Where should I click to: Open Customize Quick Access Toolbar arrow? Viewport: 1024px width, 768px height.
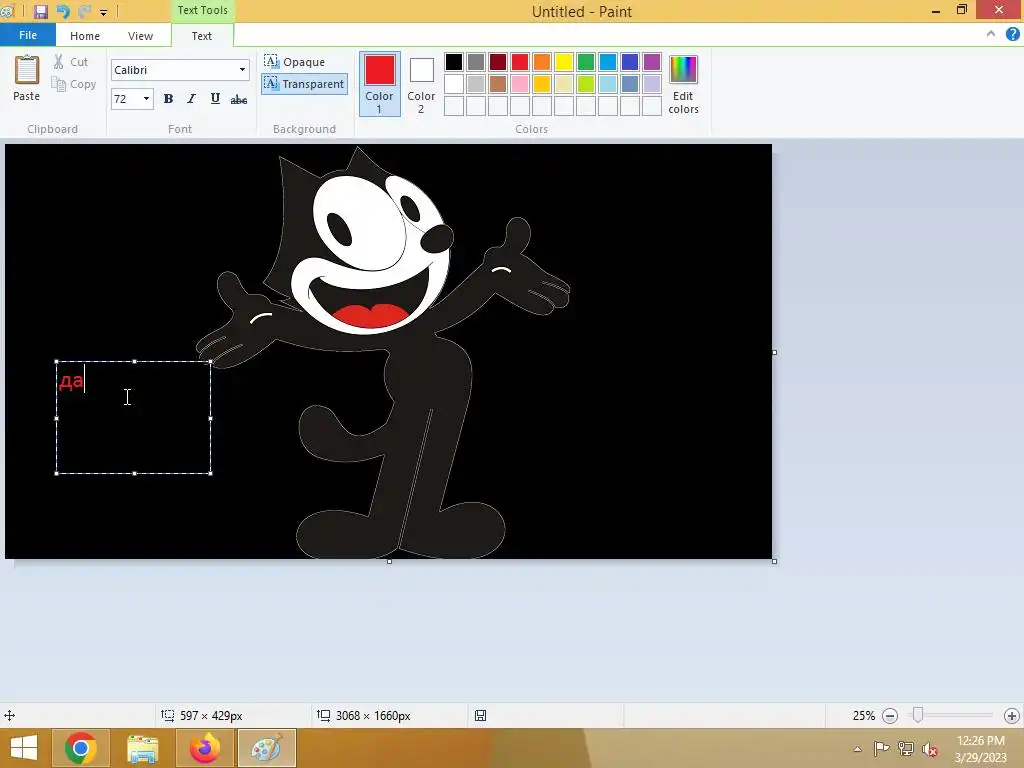[103, 12]
